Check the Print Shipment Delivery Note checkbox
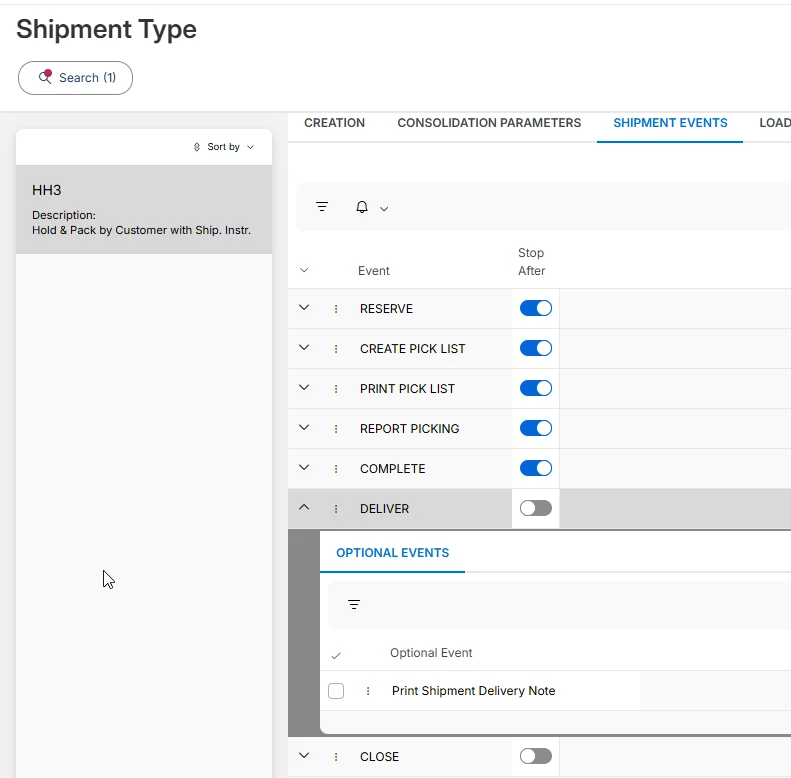The height and width of the screenshot is (778, 791). [x=336, y=691]
